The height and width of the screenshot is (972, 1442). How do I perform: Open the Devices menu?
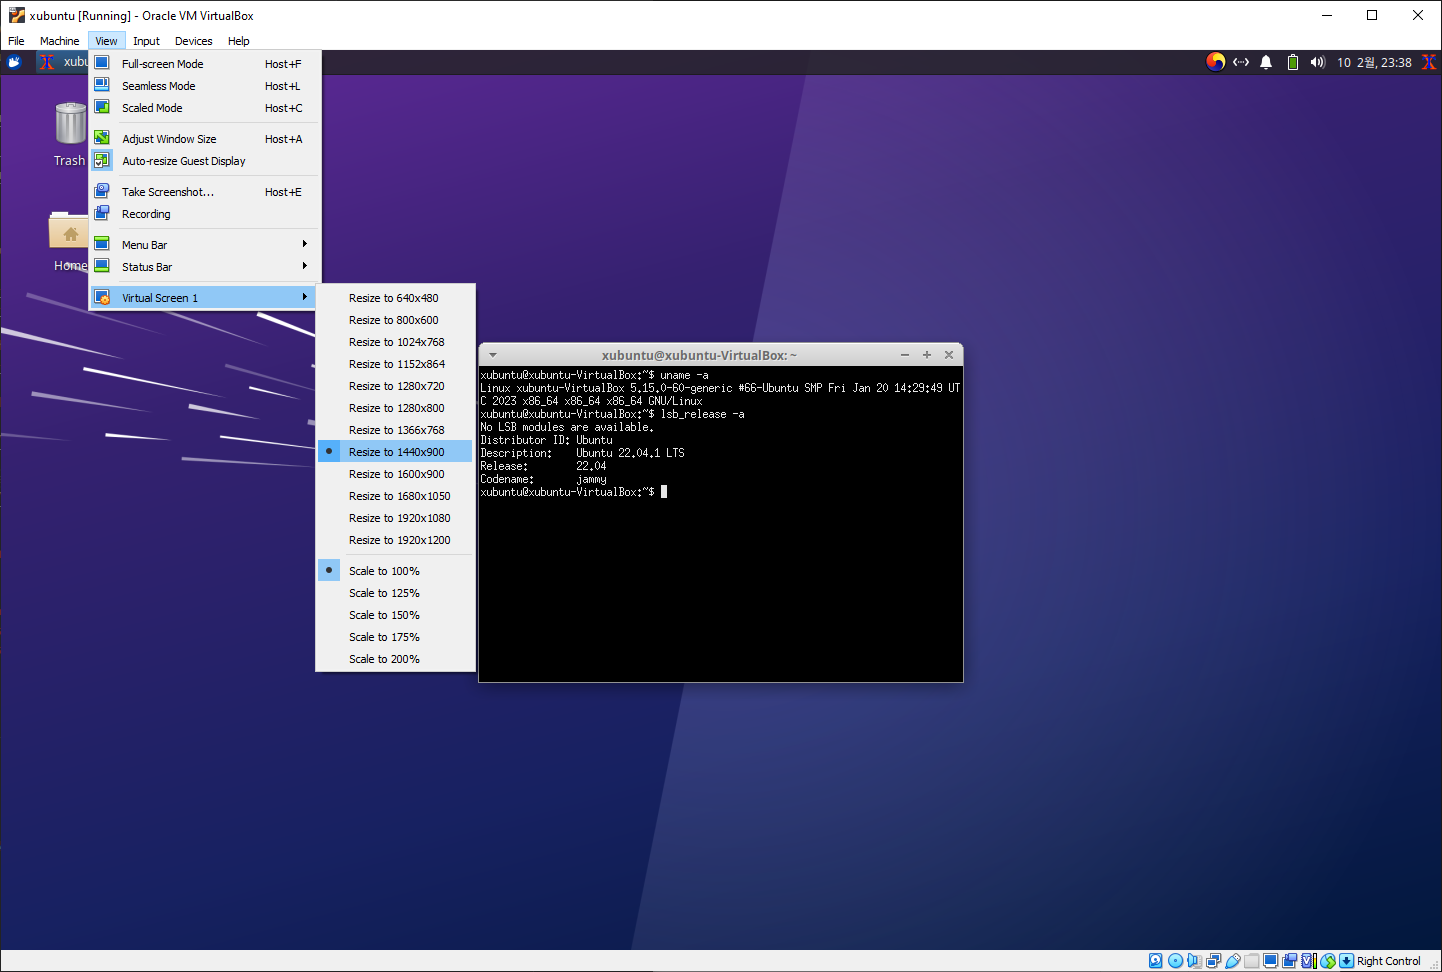coord(194,41)
